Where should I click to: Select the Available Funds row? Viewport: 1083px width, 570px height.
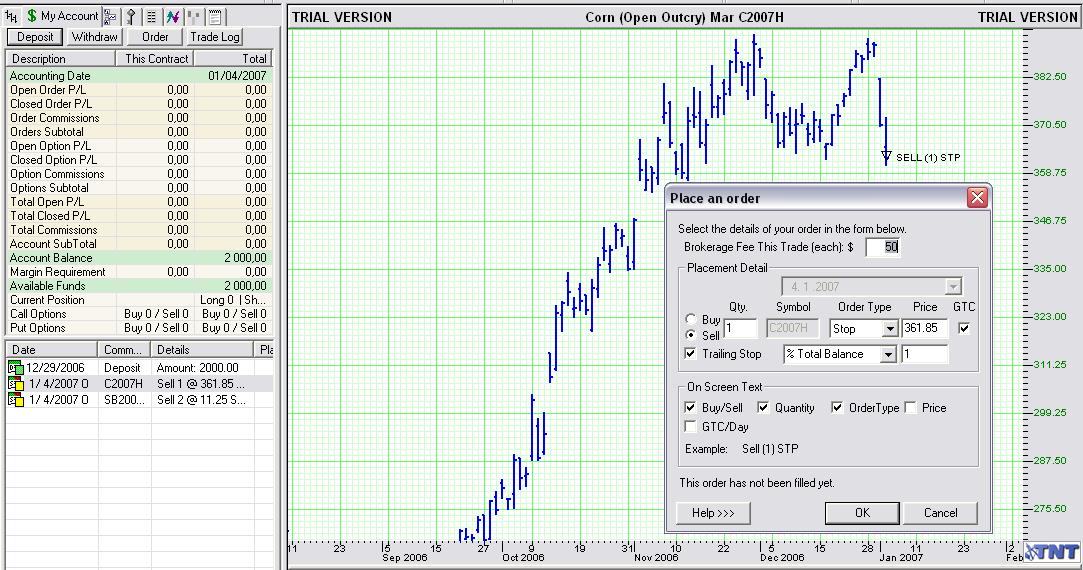click(x=139, y=286)
